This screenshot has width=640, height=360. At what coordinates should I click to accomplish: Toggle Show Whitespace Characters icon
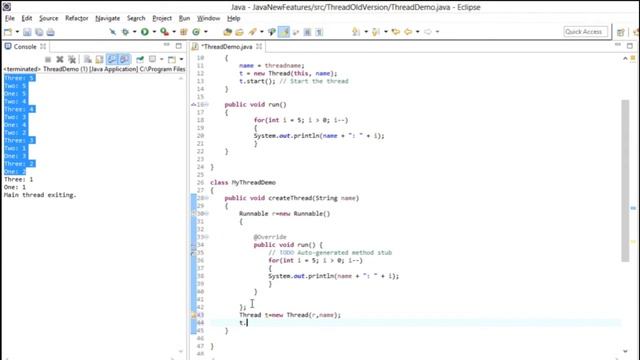point(320,32)
